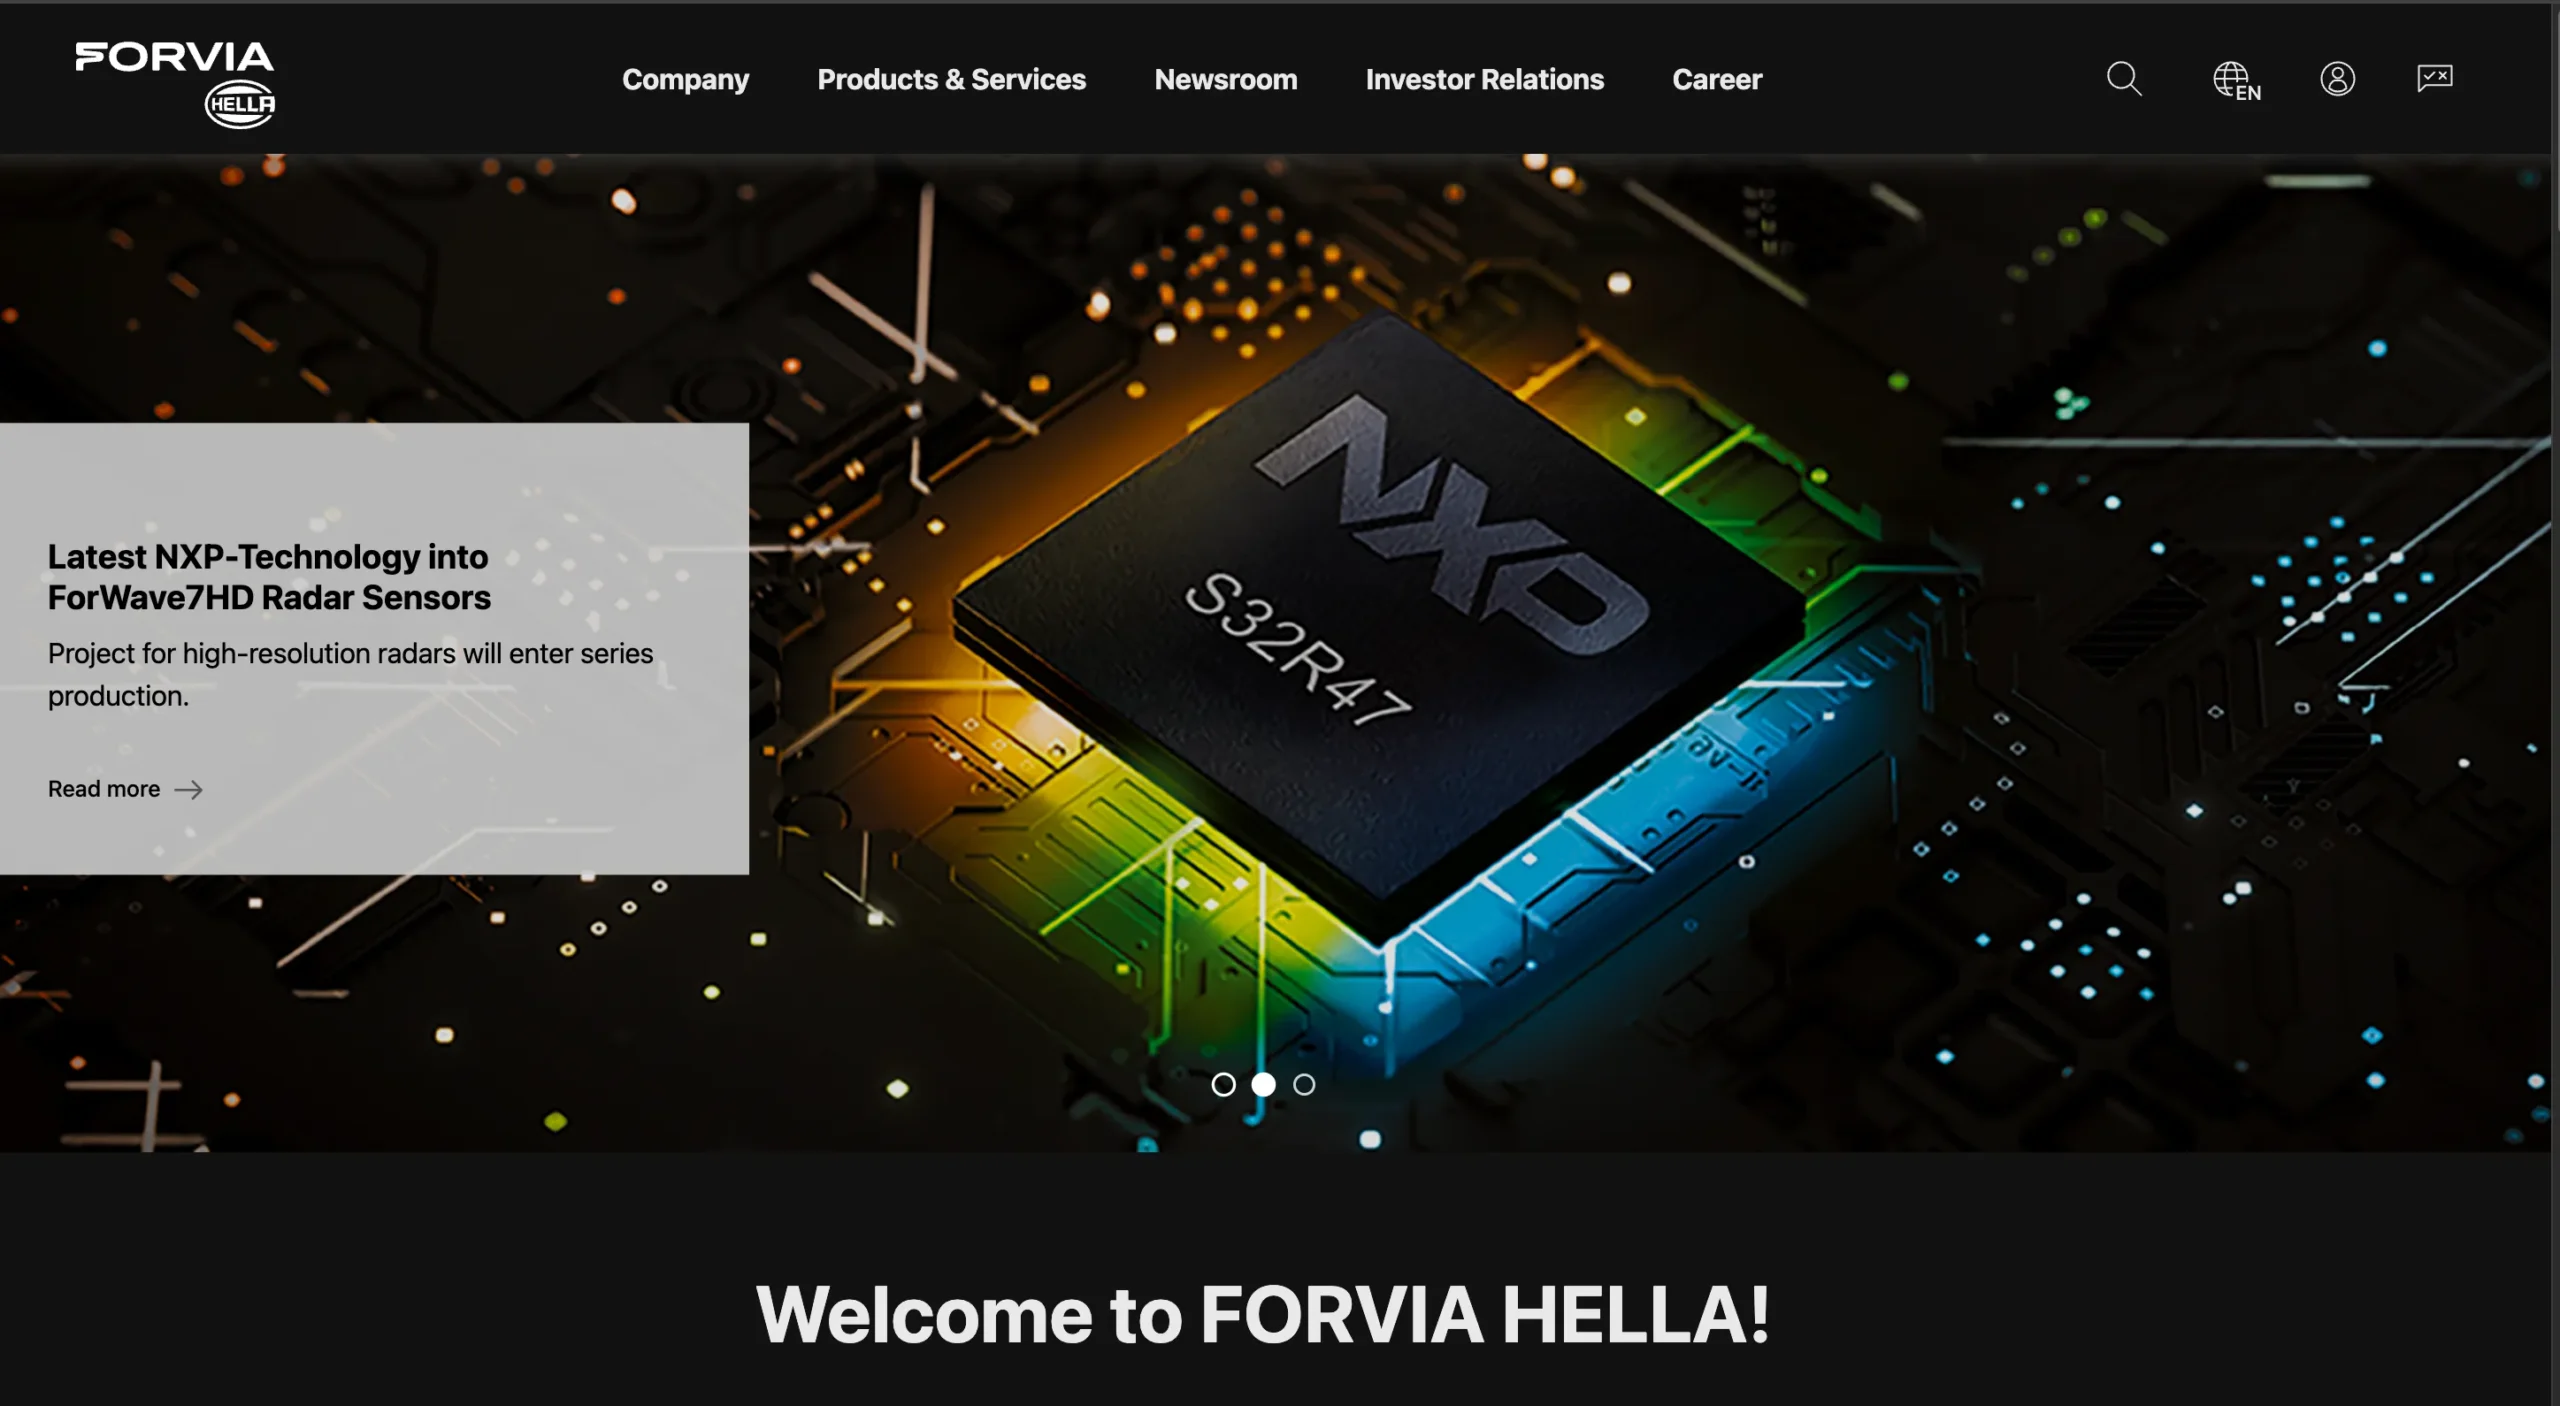Open the Career menu item

[x=1717, y=79]
